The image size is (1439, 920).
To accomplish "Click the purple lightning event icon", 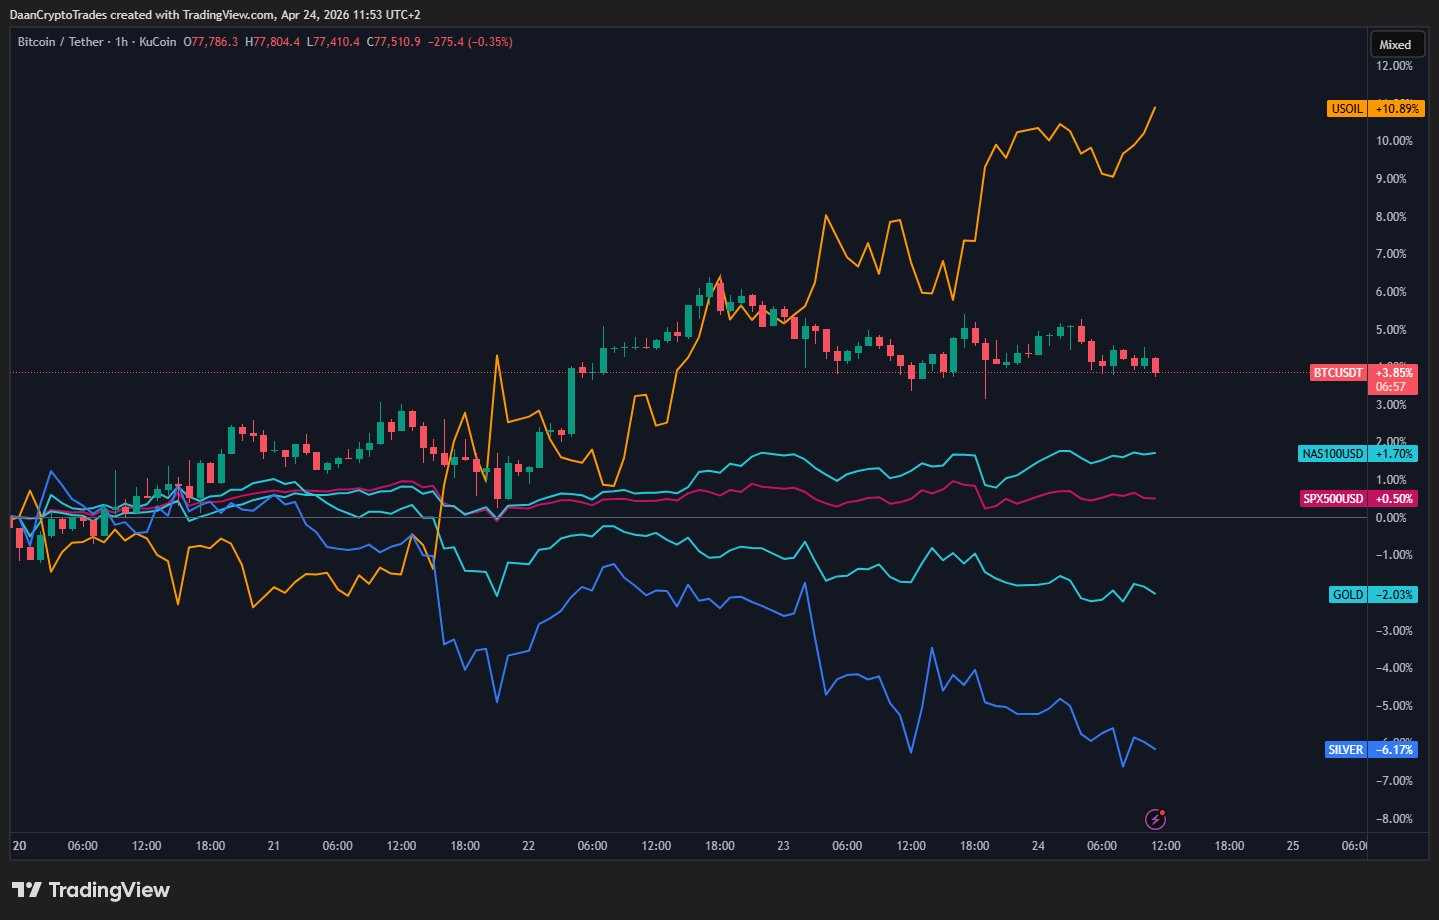I will click(x=1155, y=819).
